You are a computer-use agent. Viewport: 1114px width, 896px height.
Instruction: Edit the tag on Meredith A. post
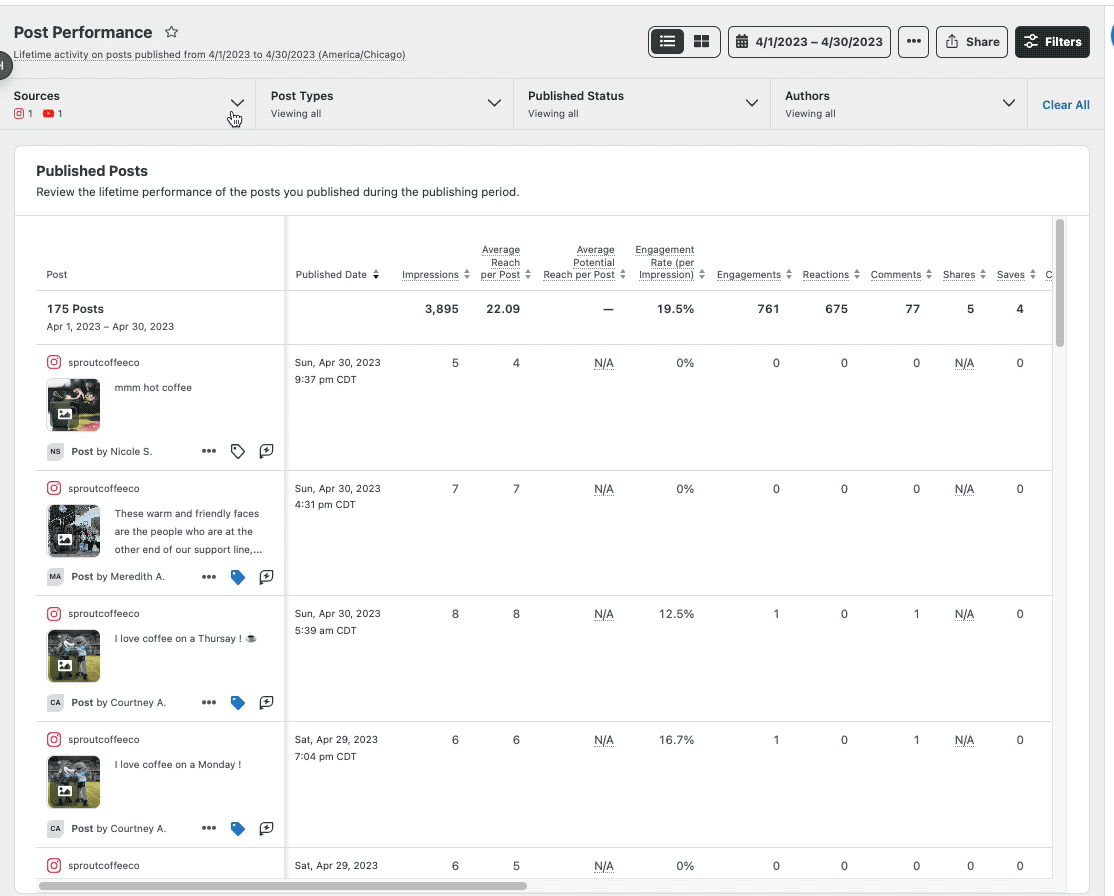[x=237, y=577]
